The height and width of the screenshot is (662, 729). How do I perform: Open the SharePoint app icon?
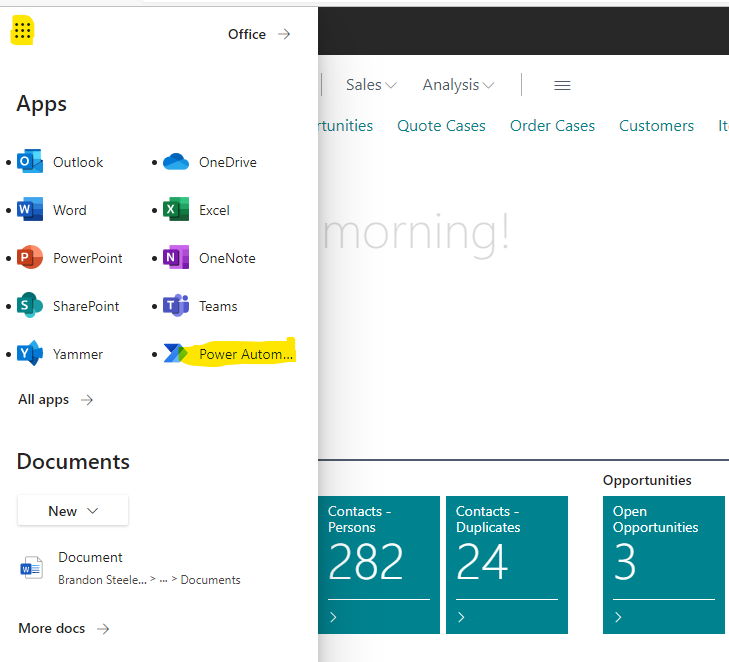click(30, 305)
